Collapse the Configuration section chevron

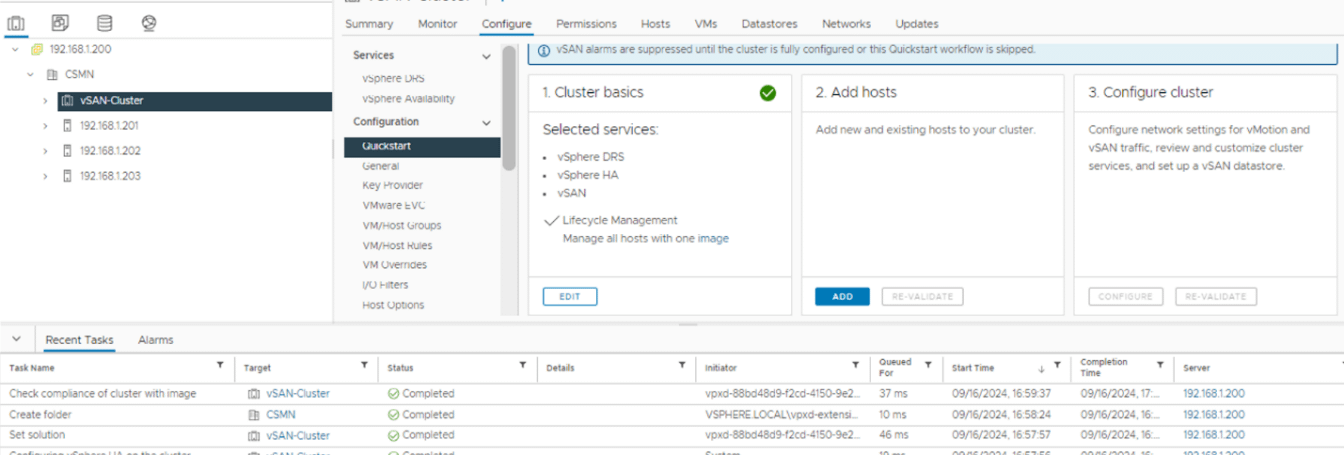click(x=487, y=123)
